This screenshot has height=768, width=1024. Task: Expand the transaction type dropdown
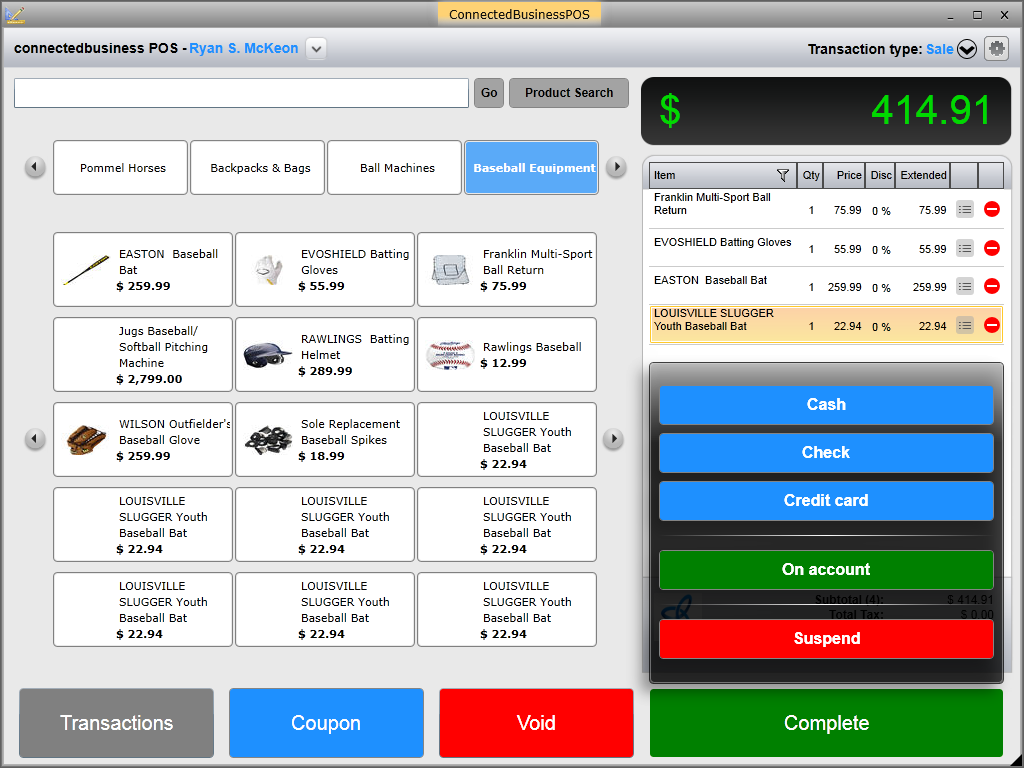967,49
